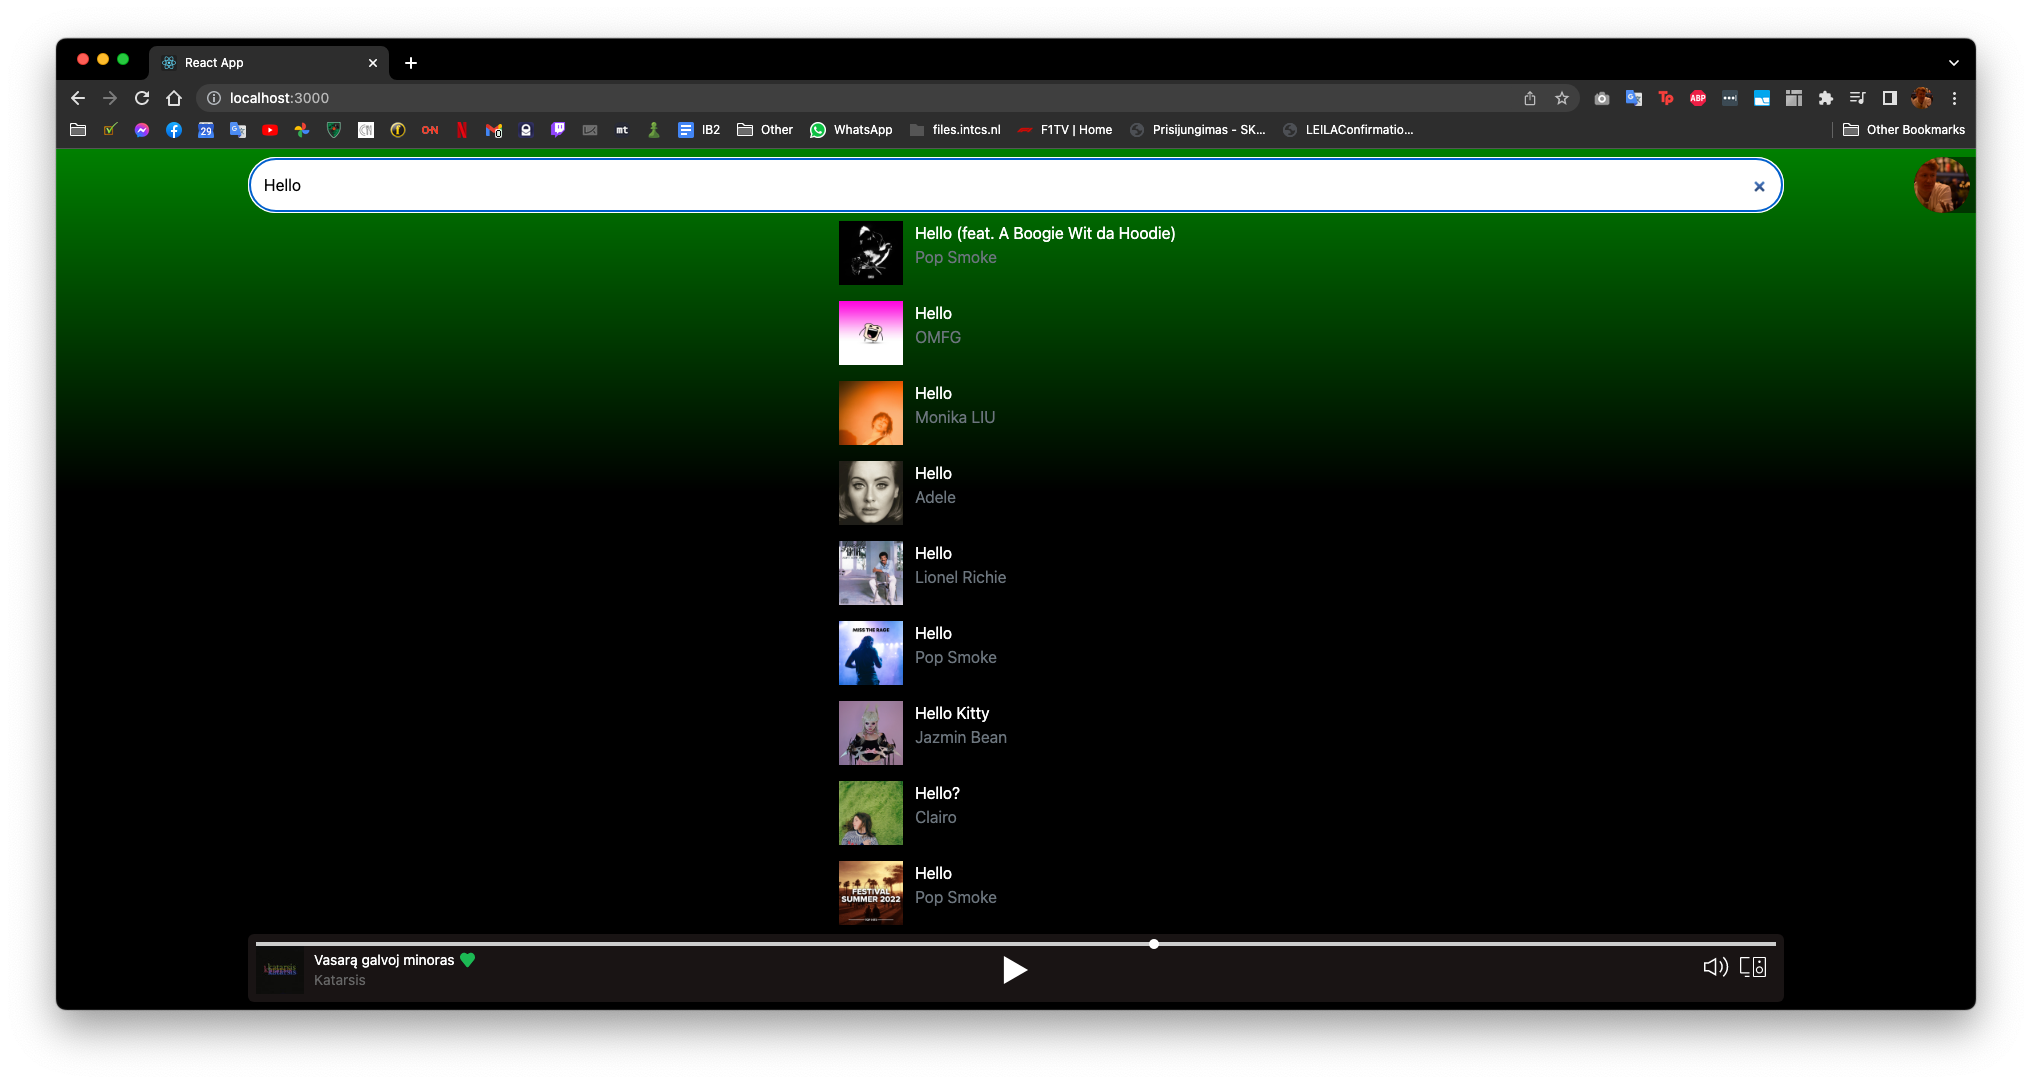Image resolution: width=2032 pixels, height=1084 pixels.
Task: Select the Hello (feat. A Boogie Wit da Hoodie) result
Action: coord(1007,253)
